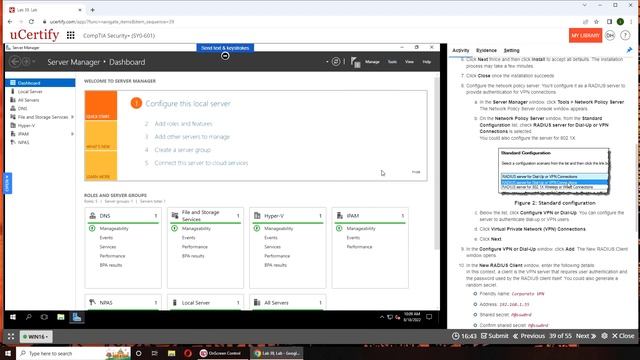Open the remote taskbar File Explorer icon
Screen dimensions: 640x360
[x=60, y=317]
